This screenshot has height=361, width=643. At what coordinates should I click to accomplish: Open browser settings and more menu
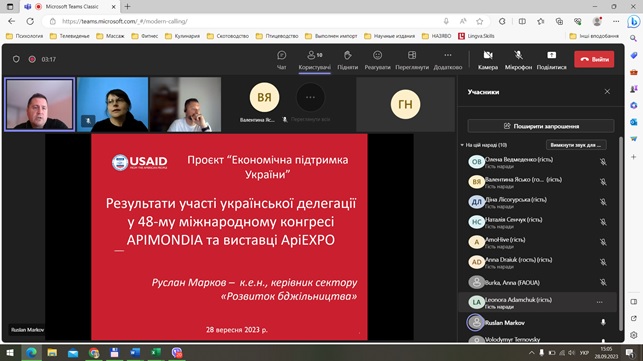pyautogui.click(x=616, y=21)
